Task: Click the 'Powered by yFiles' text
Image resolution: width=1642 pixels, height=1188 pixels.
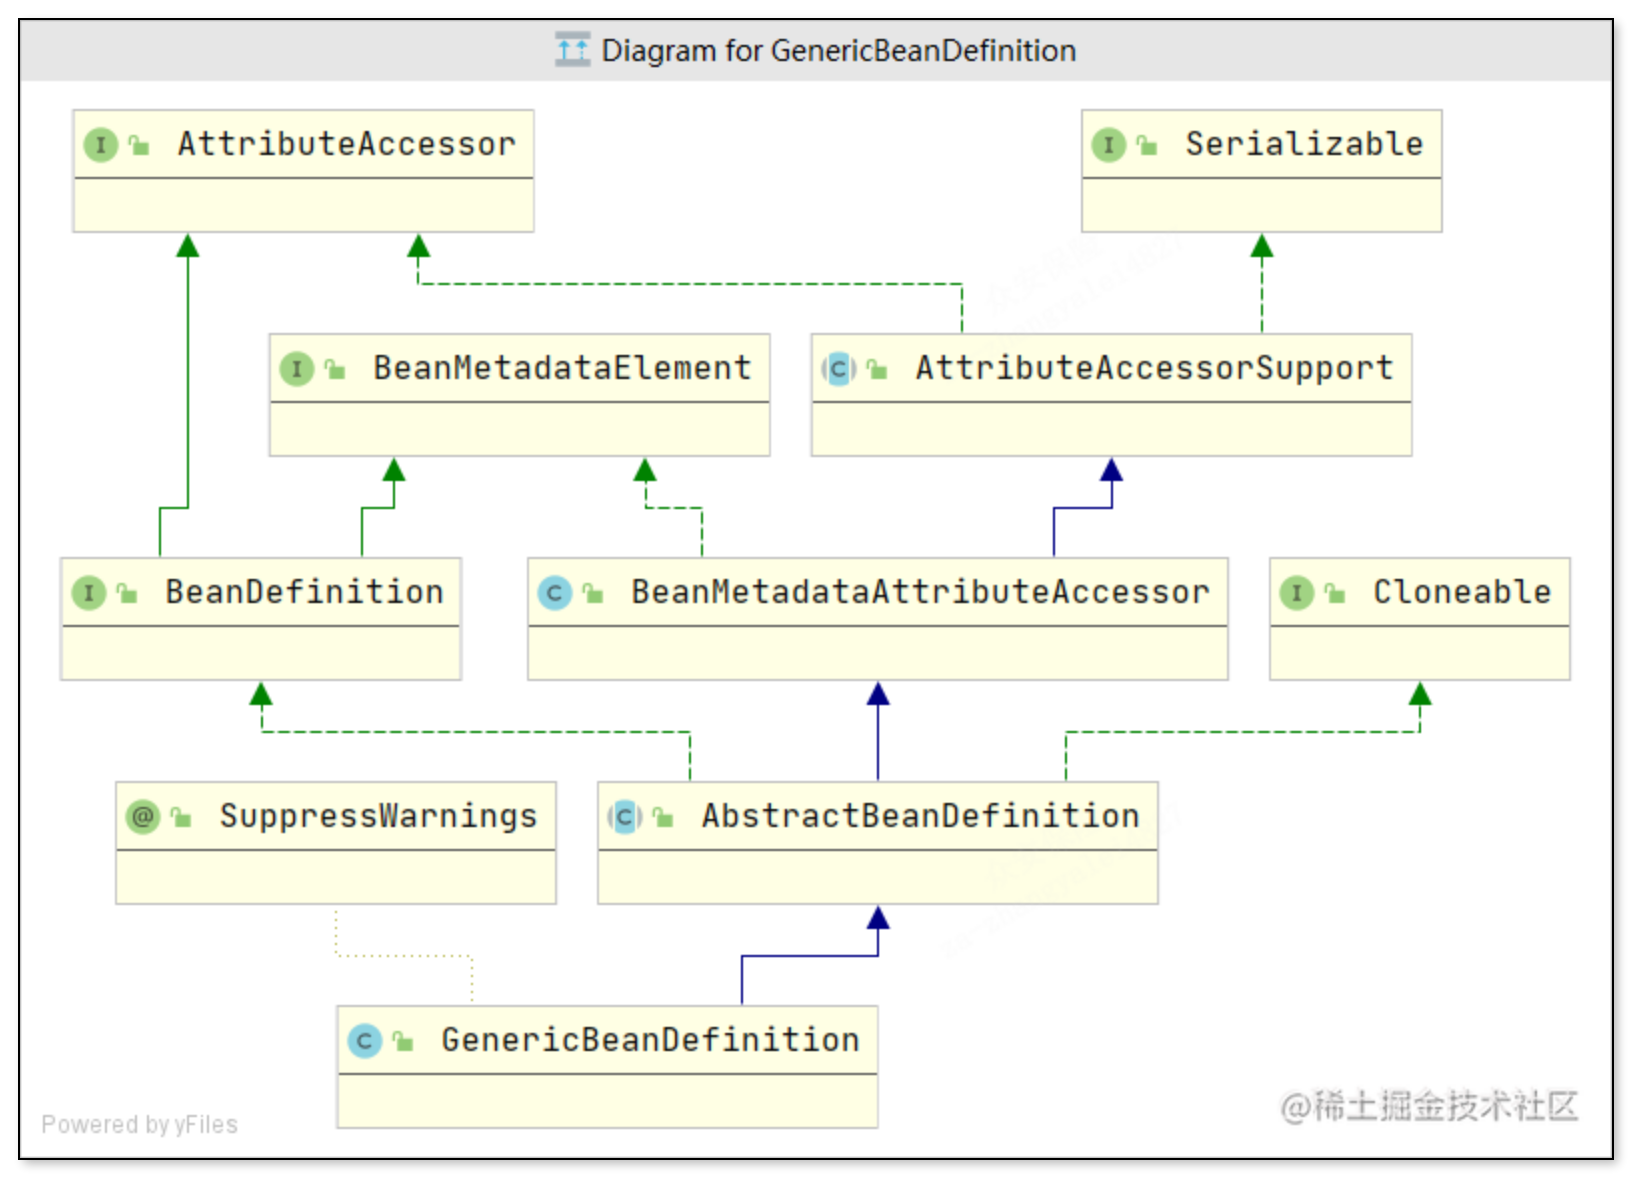Action: (139, 1125)
